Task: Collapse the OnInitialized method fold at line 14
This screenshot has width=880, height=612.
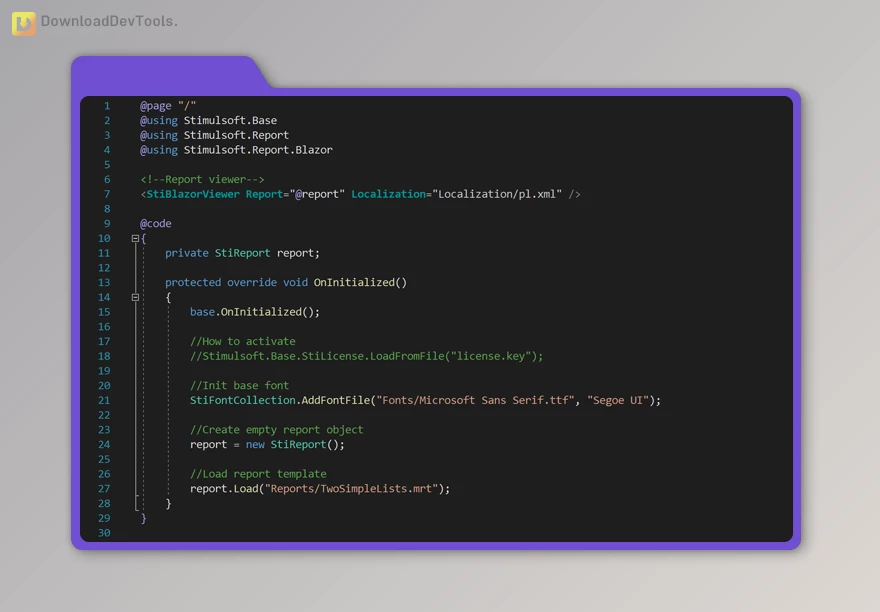Action: (135, 297)
